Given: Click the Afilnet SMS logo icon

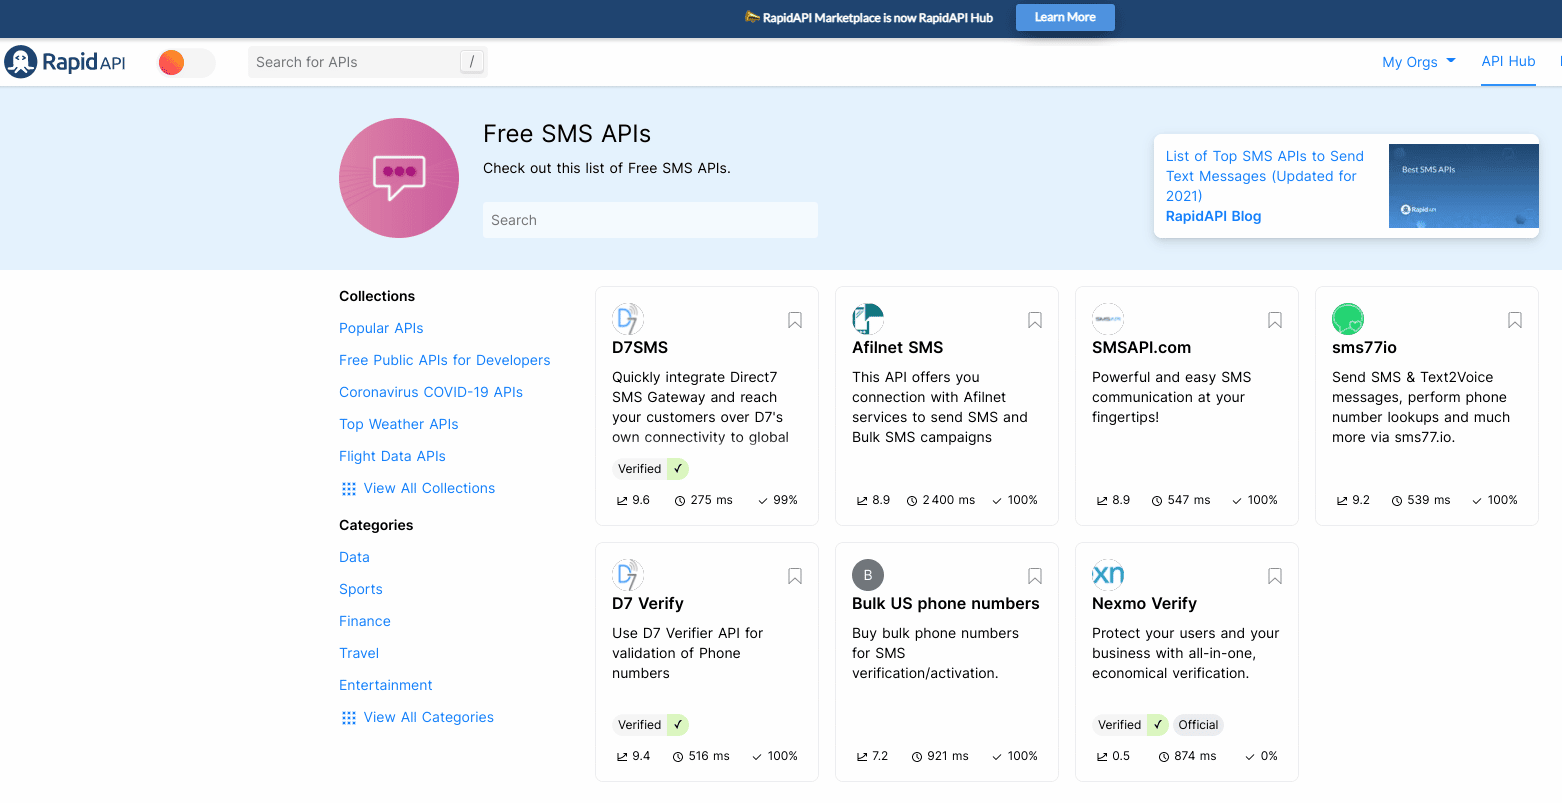Looking at the screenshot, I should (x=868, y=319).
